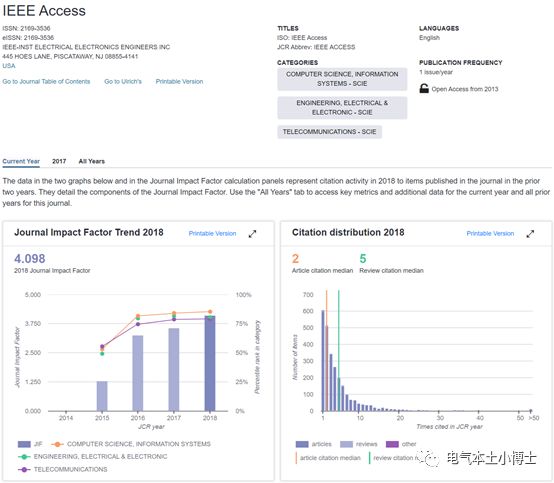Click the JCR Abbrev: IEEE ACCESS text

(316, 47)
